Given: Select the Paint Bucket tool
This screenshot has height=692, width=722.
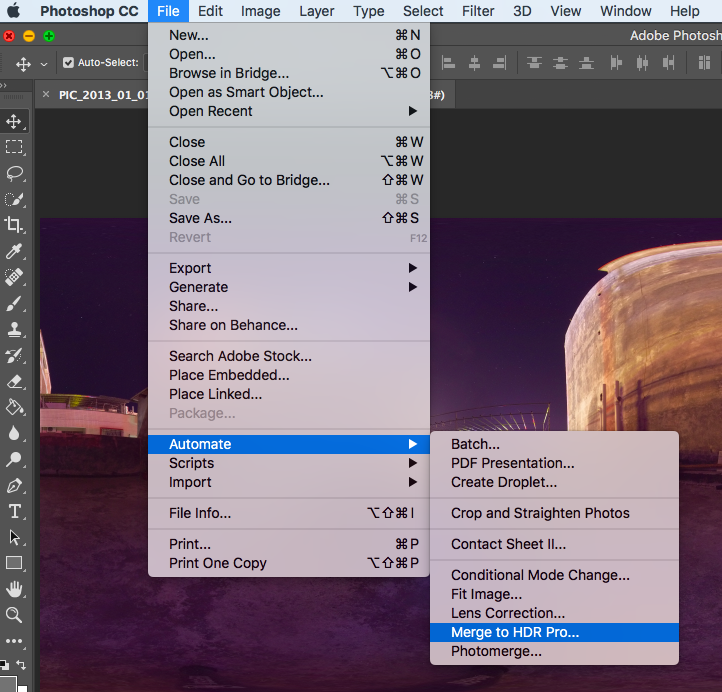Looking at the screenshot, I should click(14, 407).
